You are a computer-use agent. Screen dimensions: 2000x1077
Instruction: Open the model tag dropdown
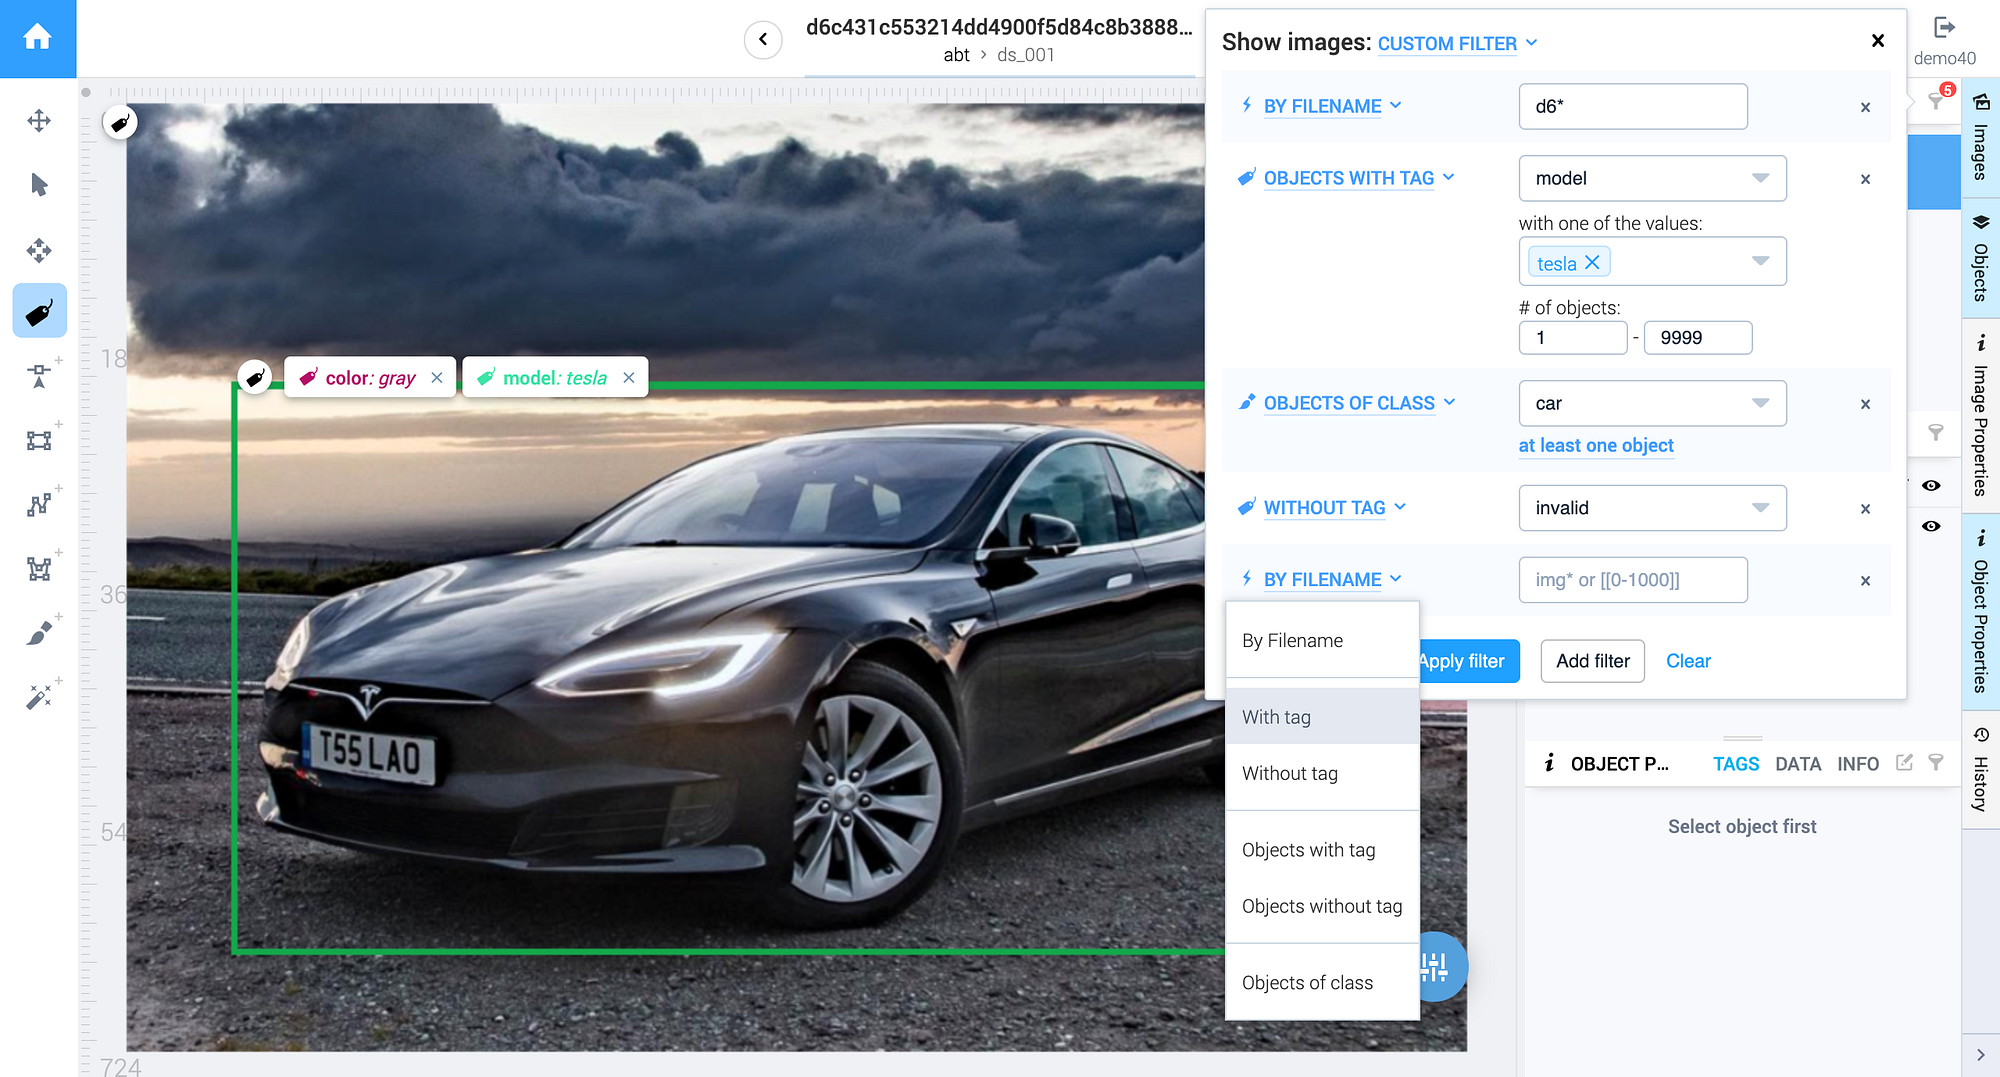1651,178
